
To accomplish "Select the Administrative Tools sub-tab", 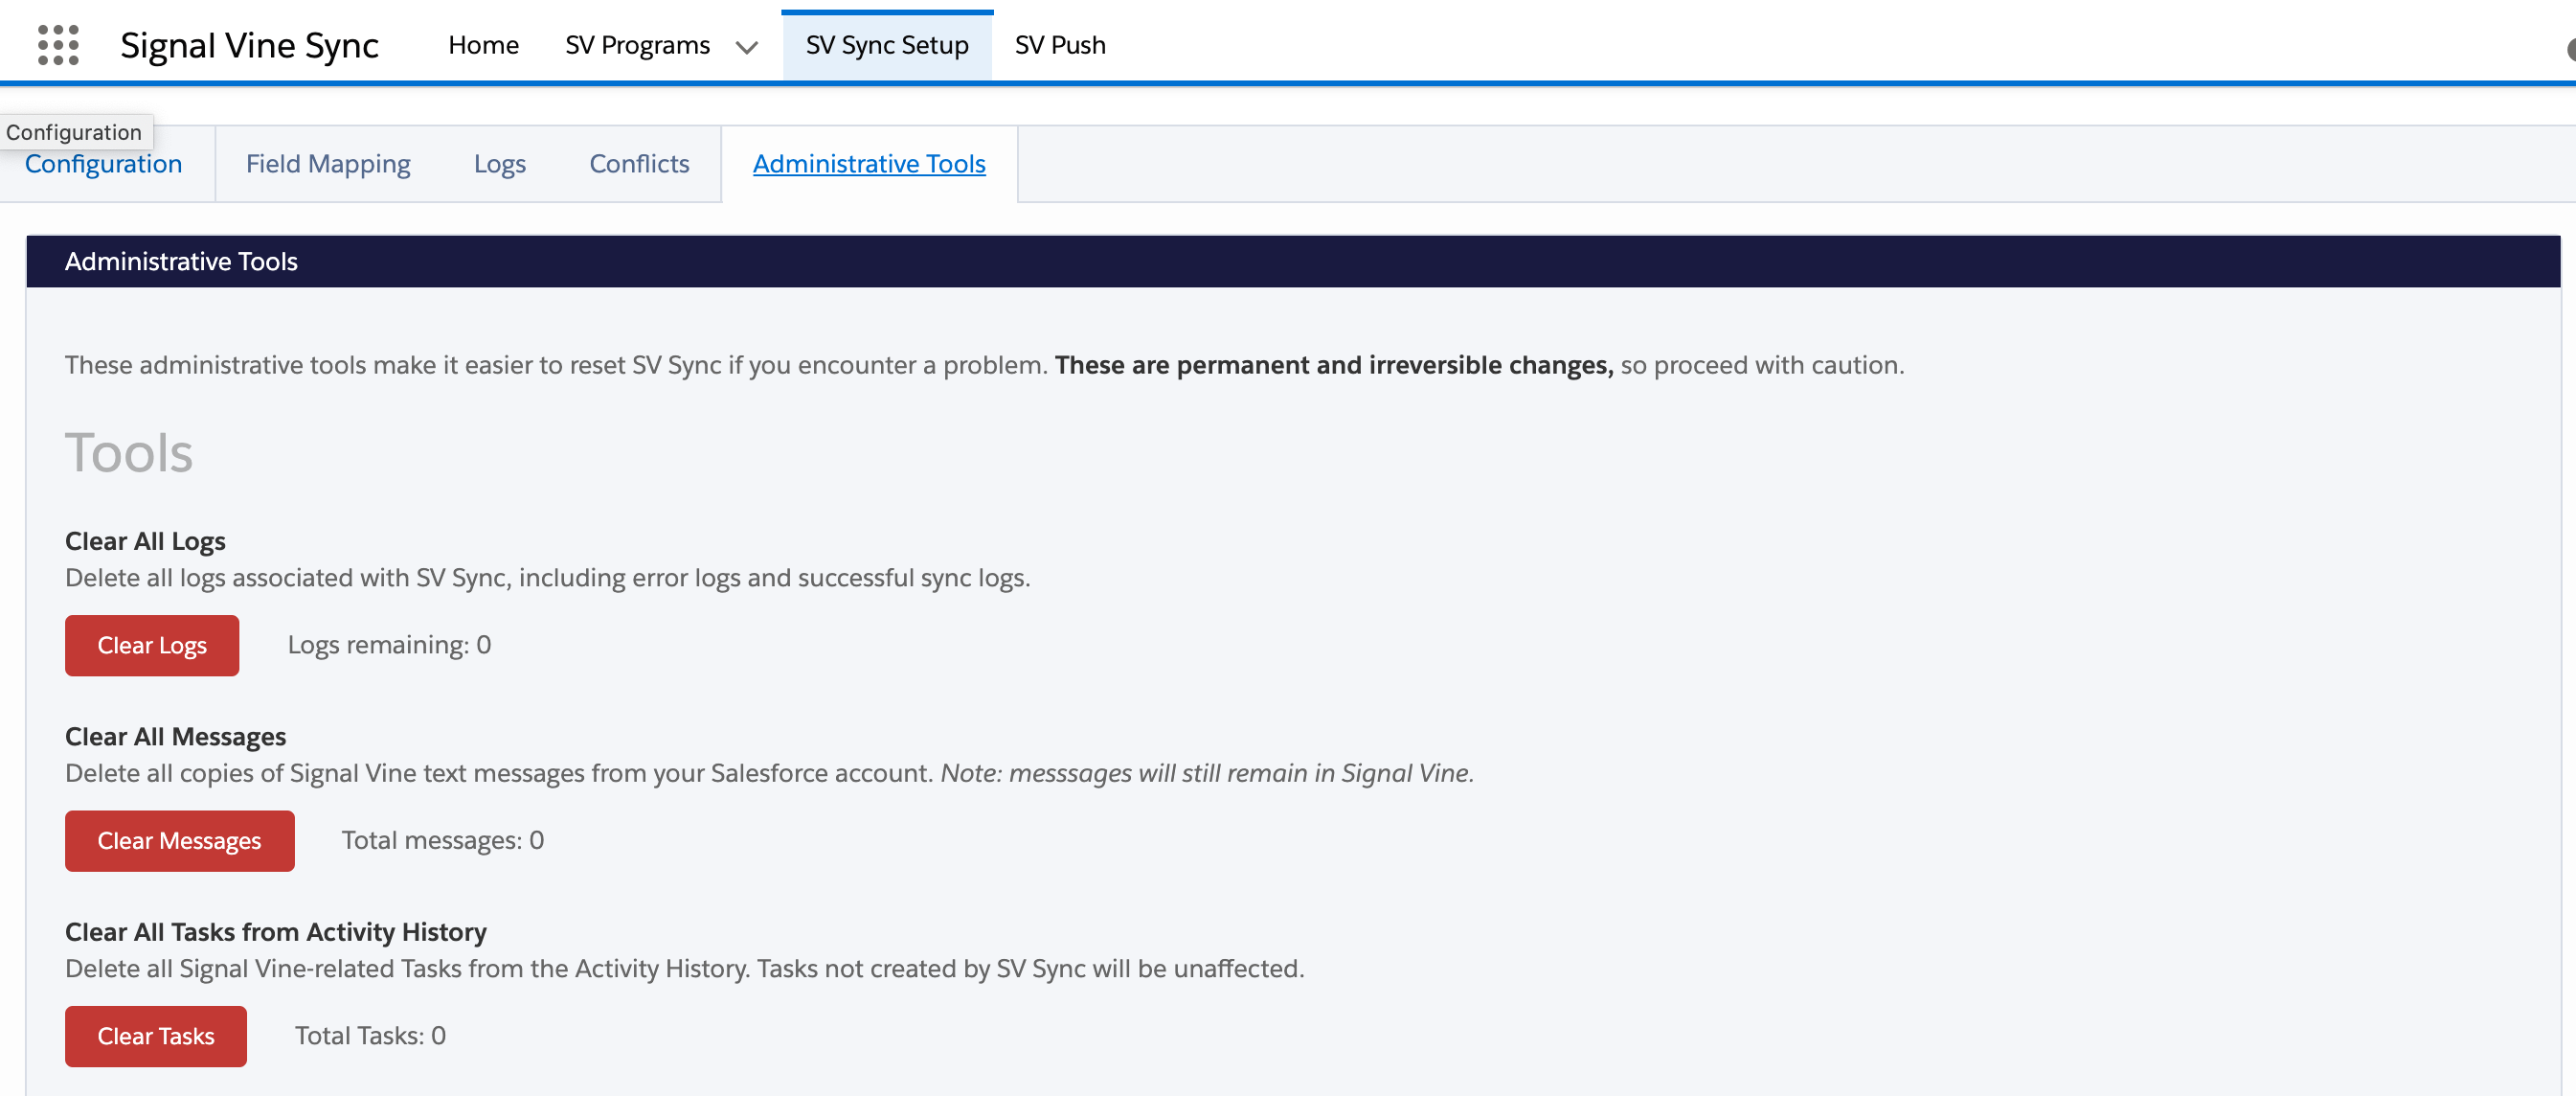I will click(x=869, y=163).
